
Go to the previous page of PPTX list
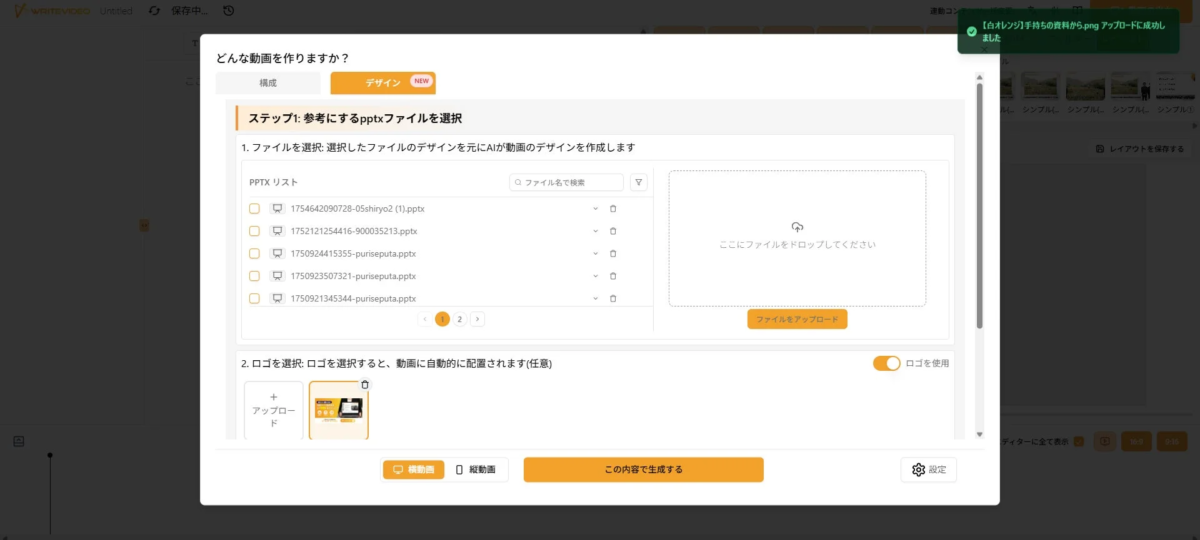(425, 319)
